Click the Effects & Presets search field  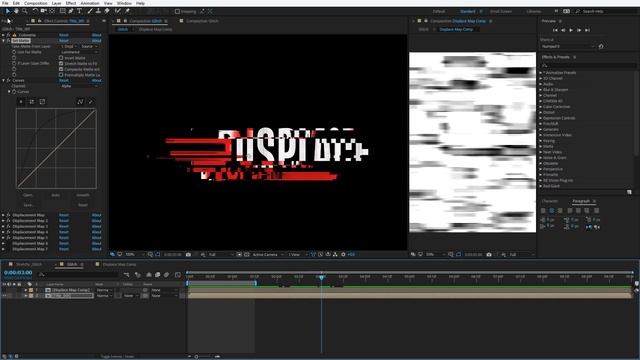588,65
